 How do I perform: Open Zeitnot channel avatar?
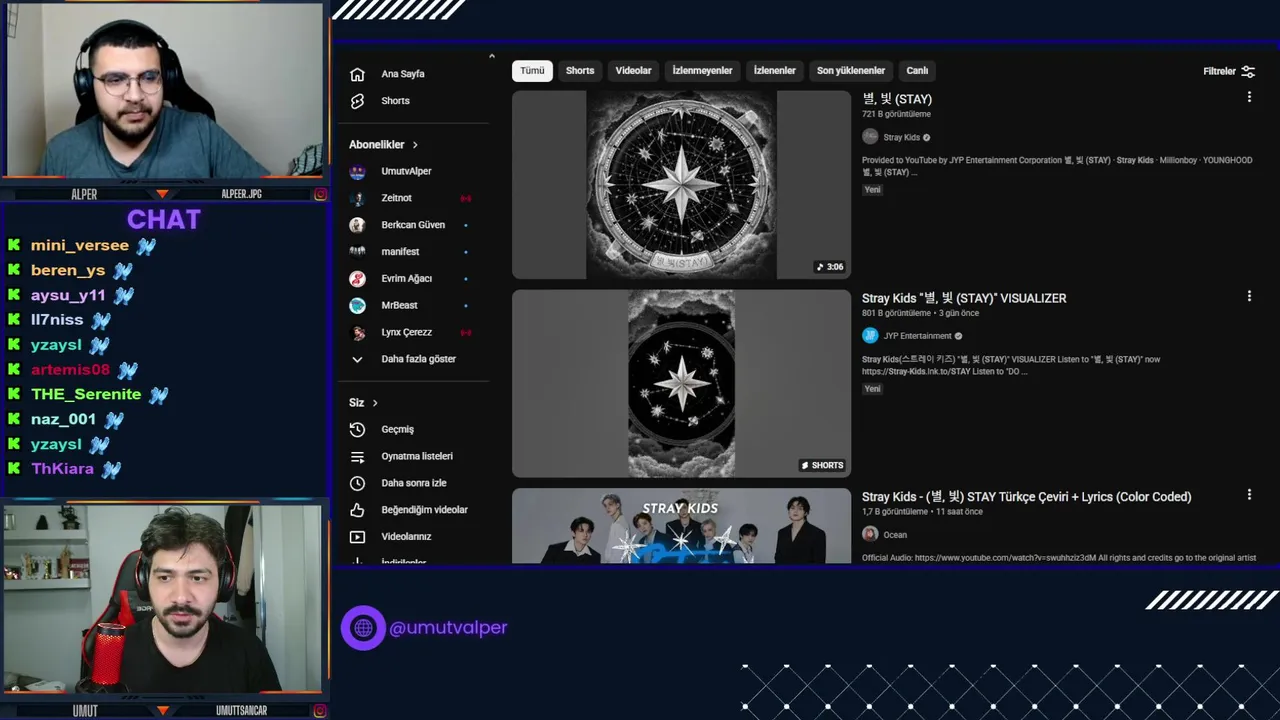[357, 198]
